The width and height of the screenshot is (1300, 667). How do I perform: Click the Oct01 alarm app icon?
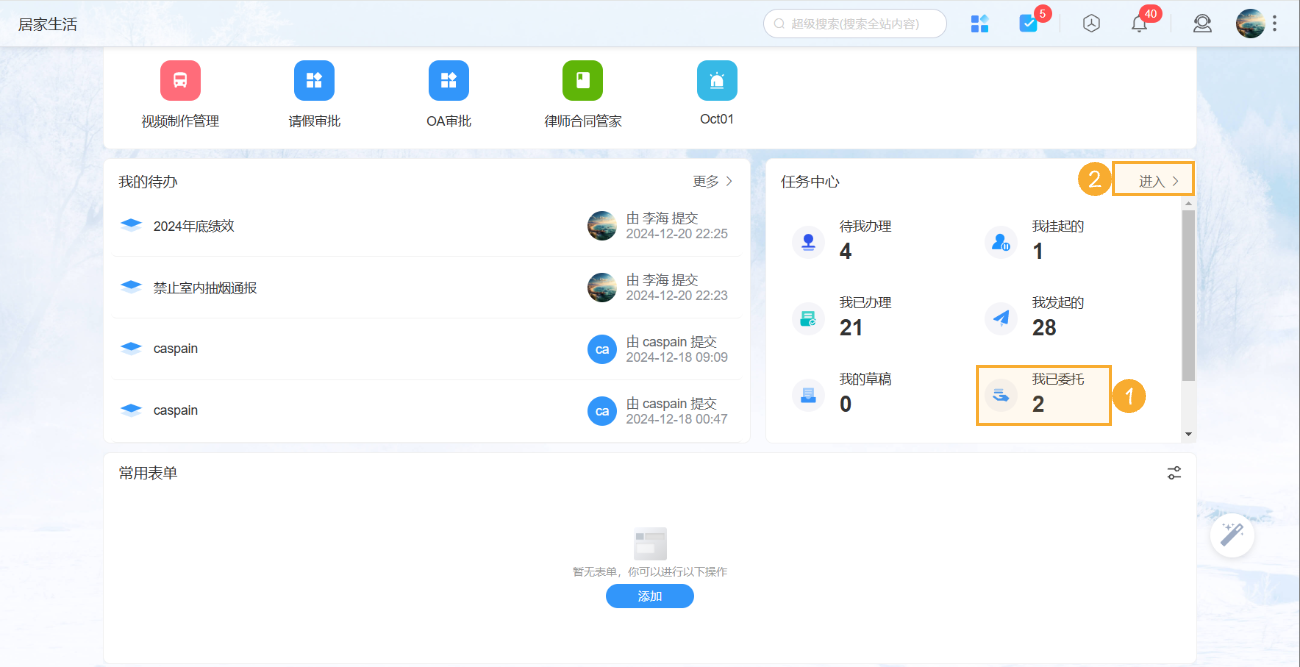click(x=716, y=81)
